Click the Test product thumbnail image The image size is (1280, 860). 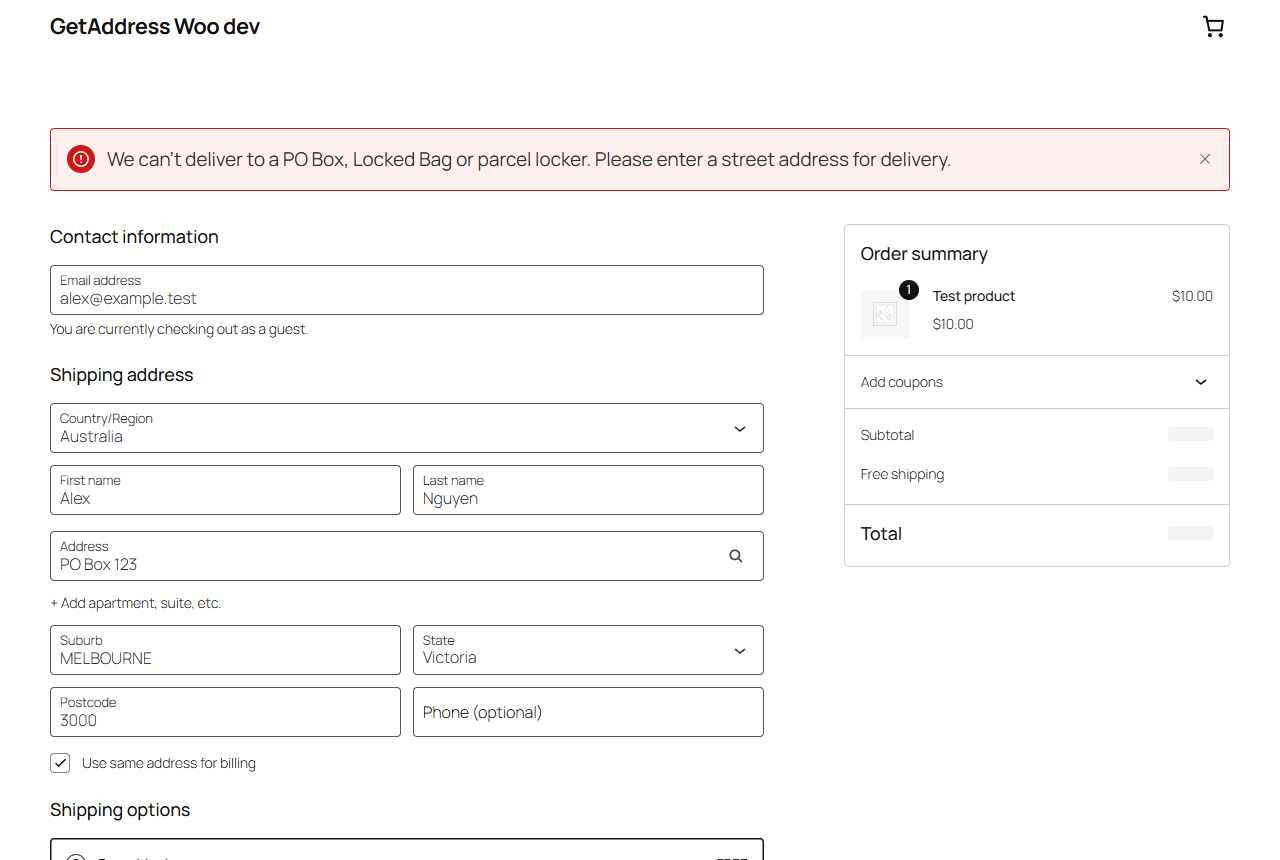point(885,314)
